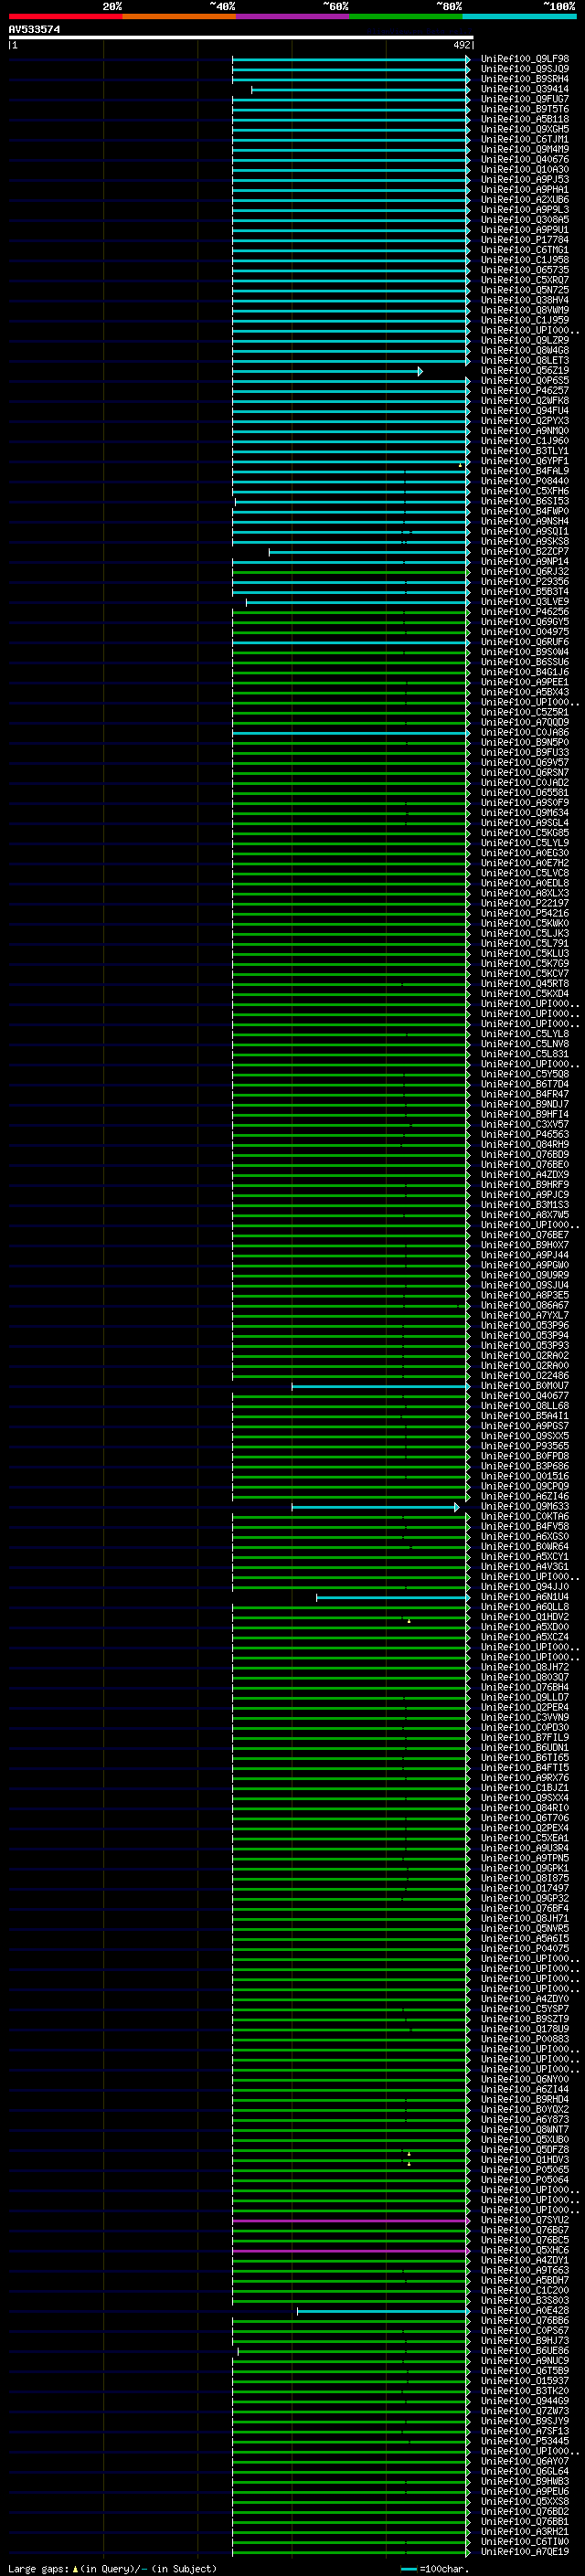The height and width of the screenshot is (2576, 585).
Task: Select label UniRef100_O15937
Action: tap(525, 2381)
